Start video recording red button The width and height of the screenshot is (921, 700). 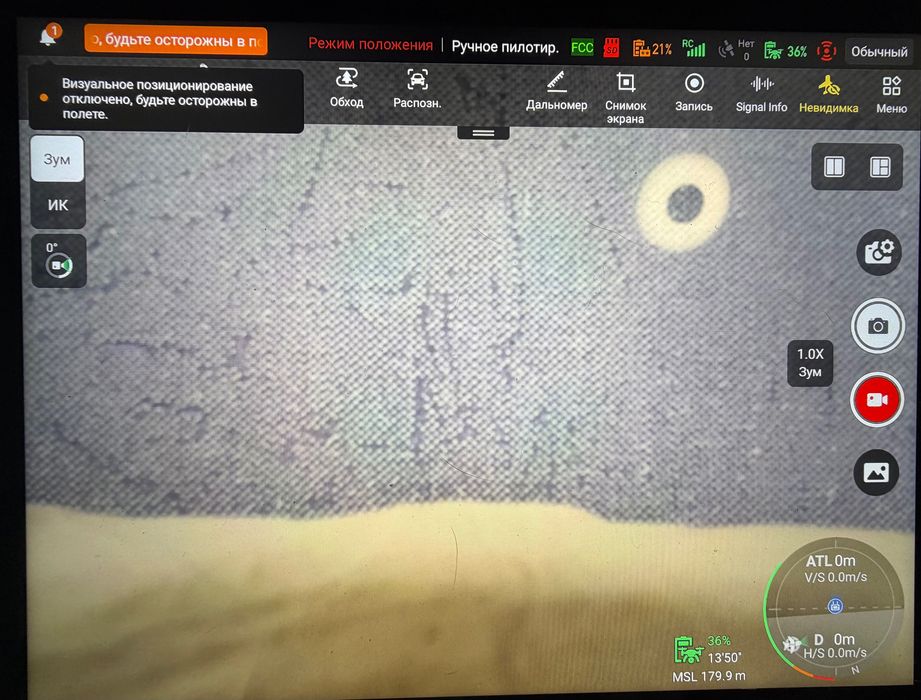(876, 399)
